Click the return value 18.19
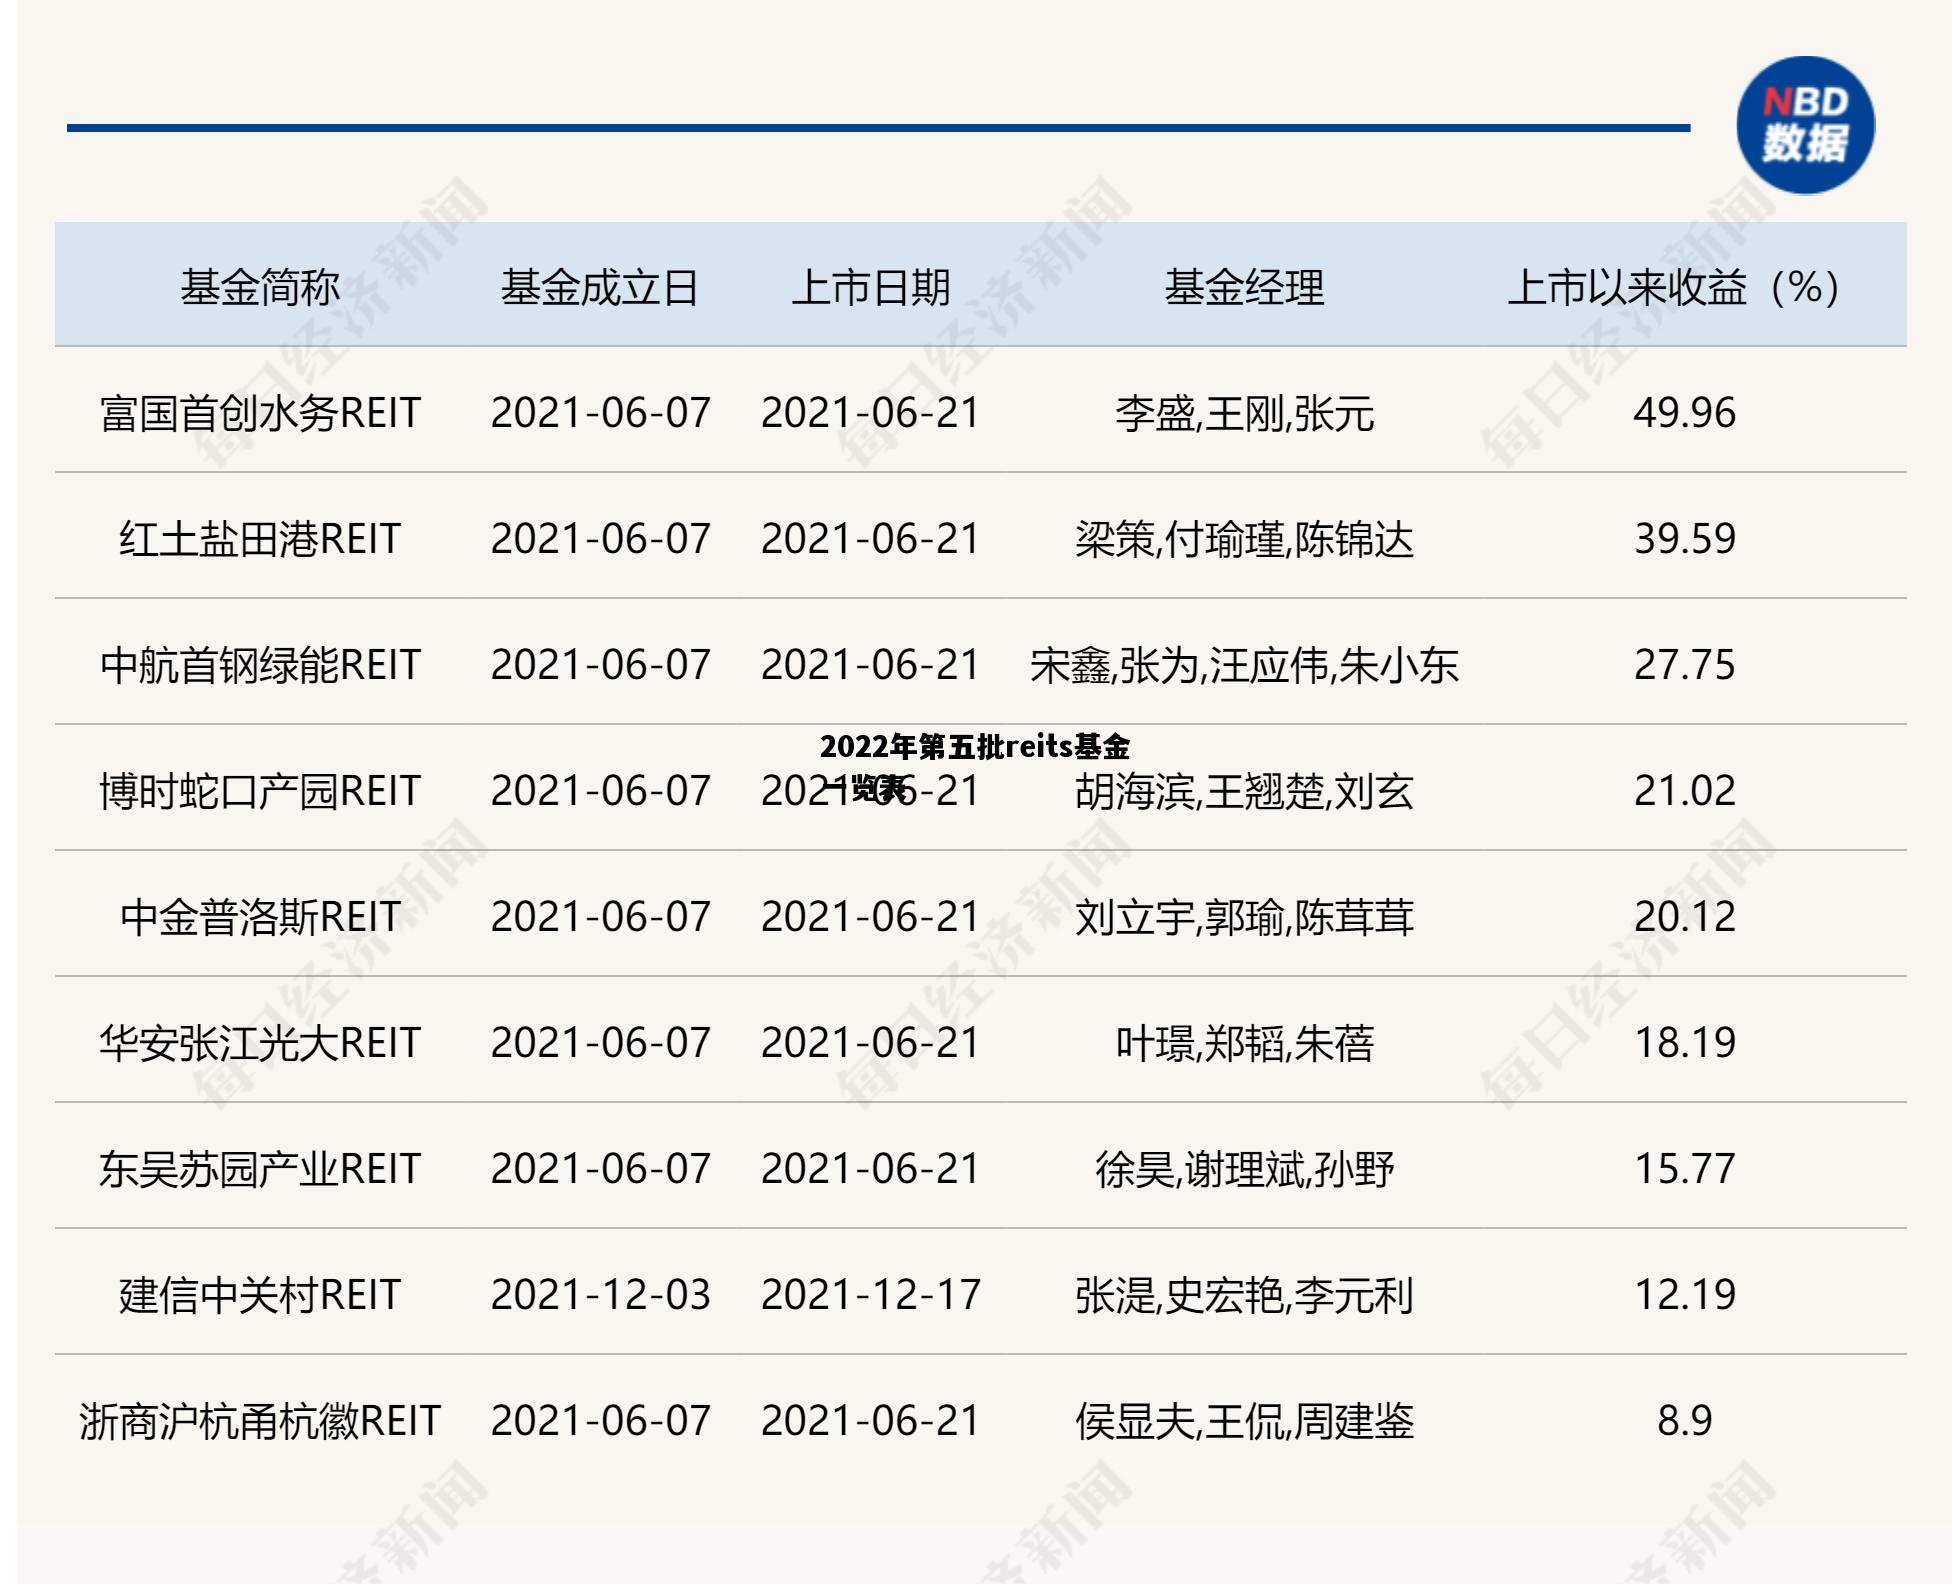This screenshot has height=1584, width=1952. 1684,1043
